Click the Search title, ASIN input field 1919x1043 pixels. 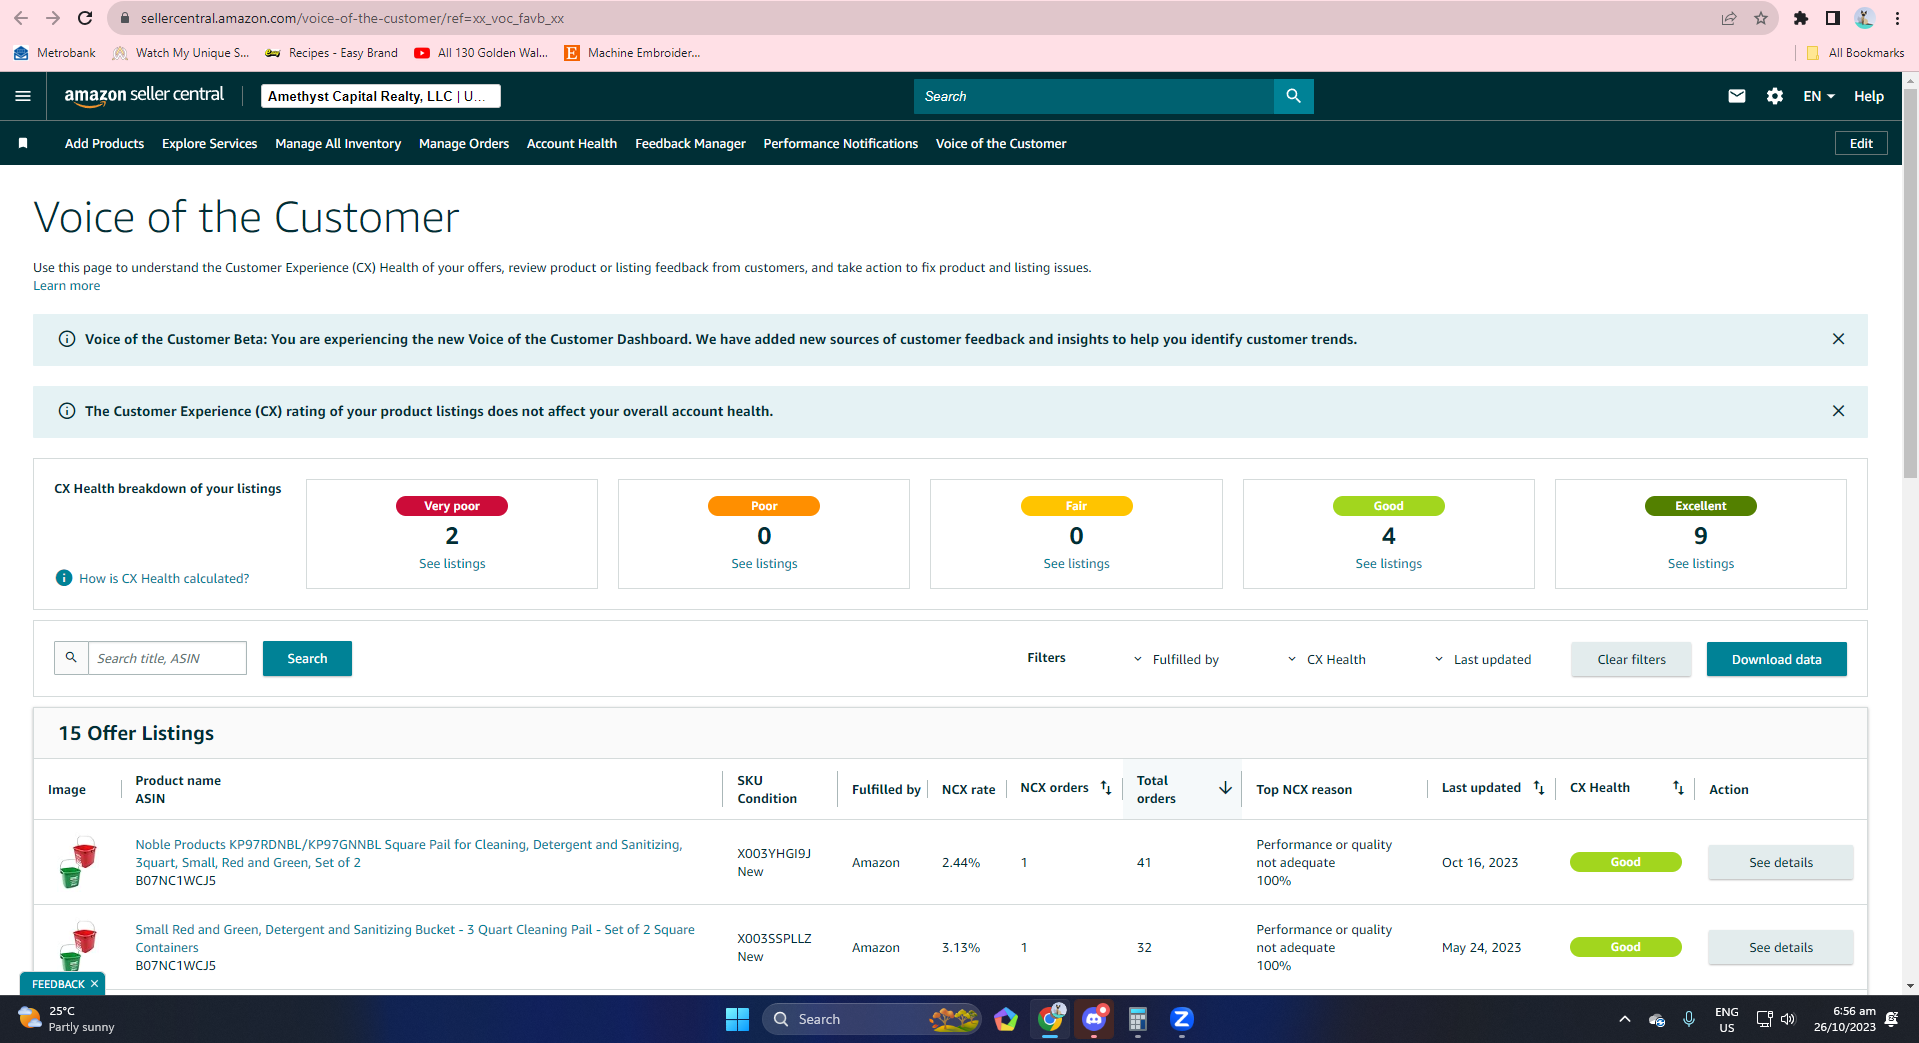tap(167, 658)
